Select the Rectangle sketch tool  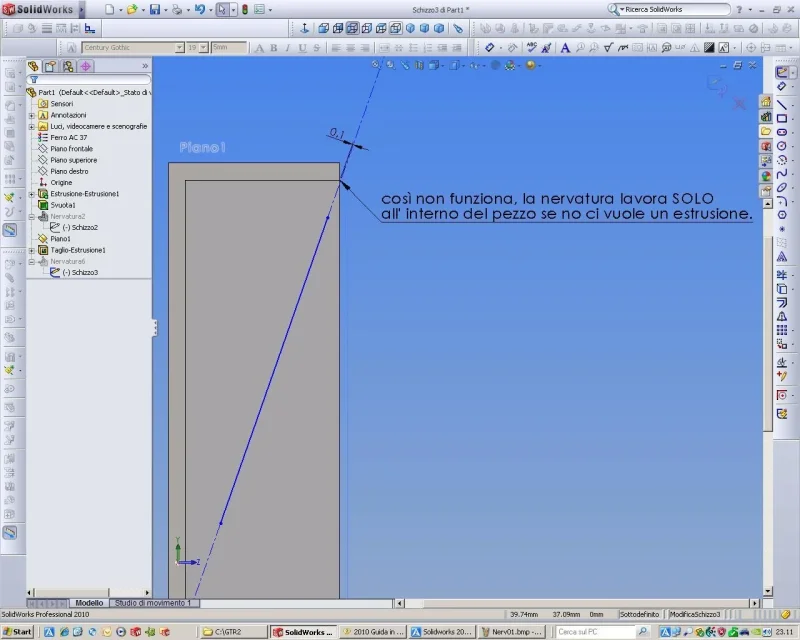782,118
